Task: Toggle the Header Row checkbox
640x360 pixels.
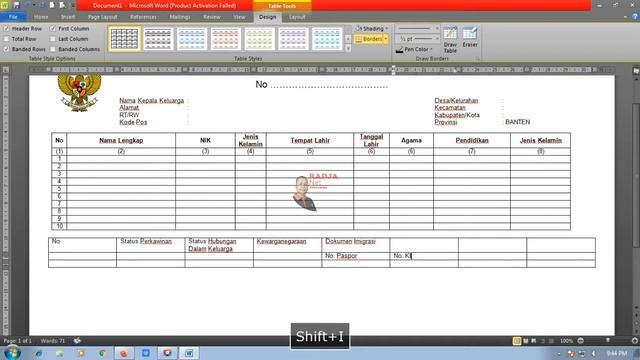Action: 7,29
